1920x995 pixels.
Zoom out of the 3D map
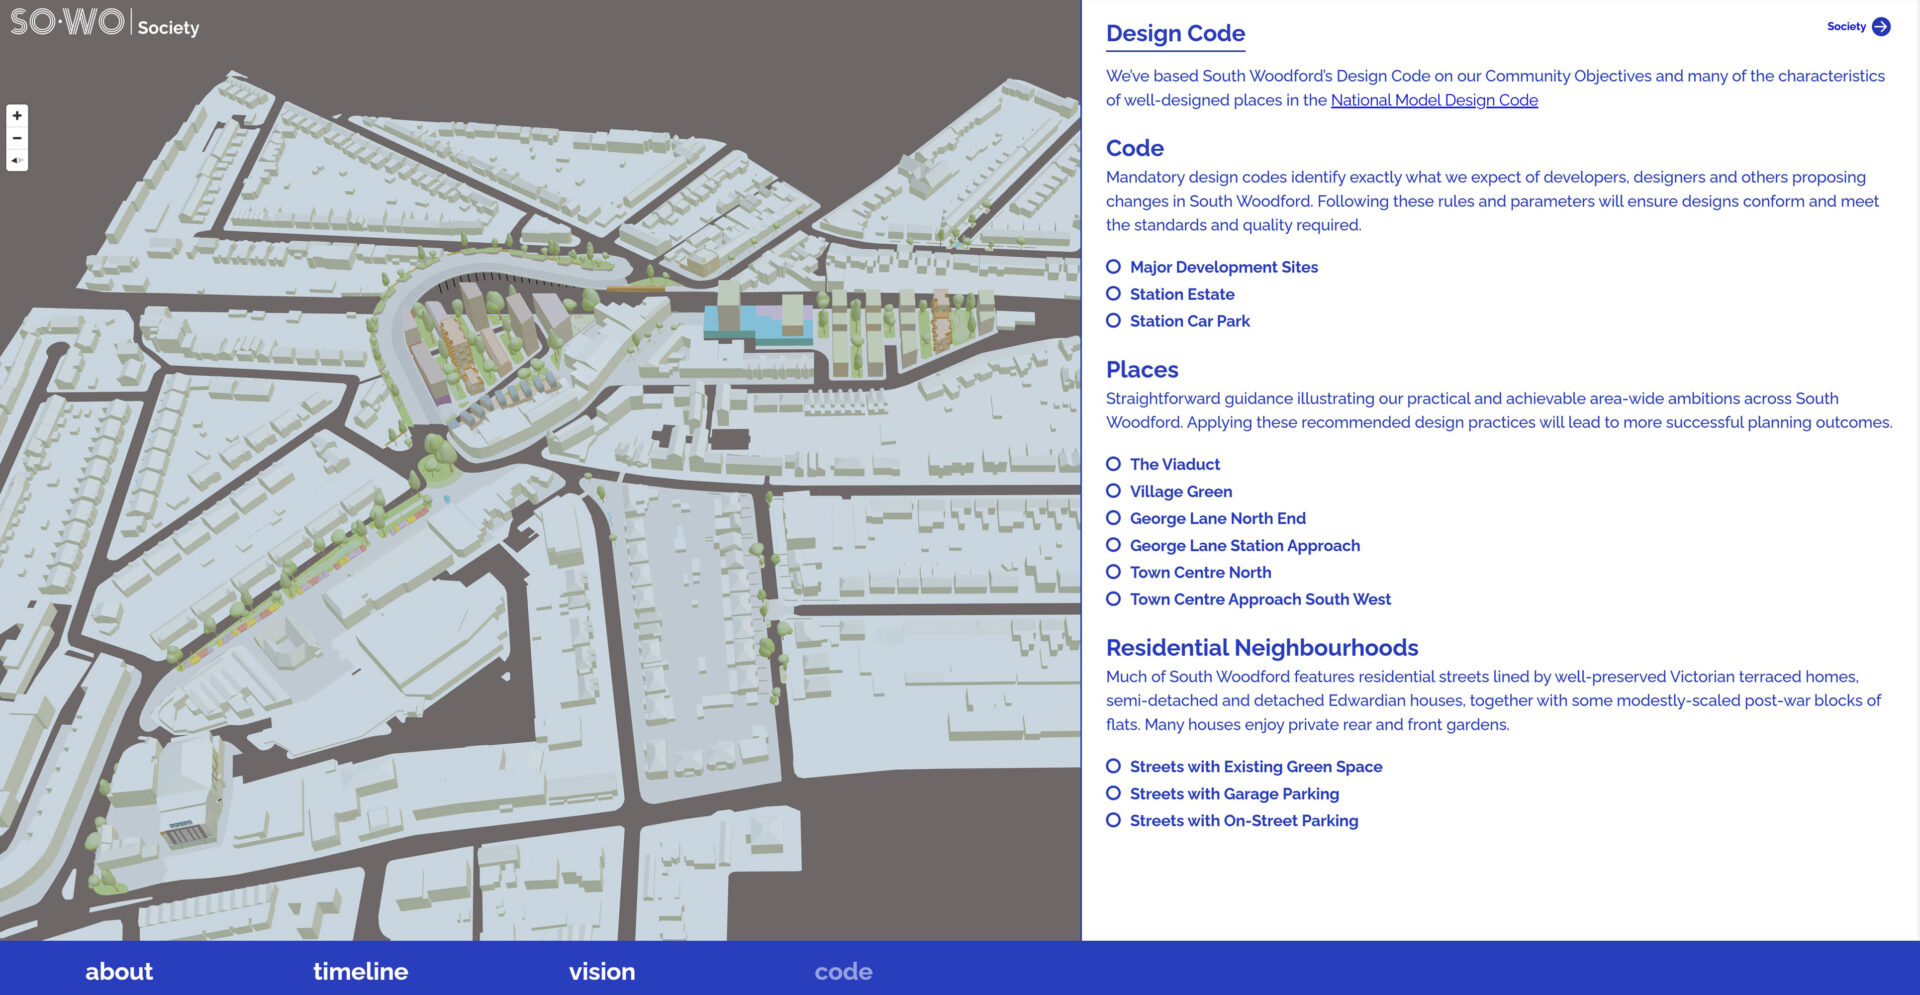click(17, 138)
